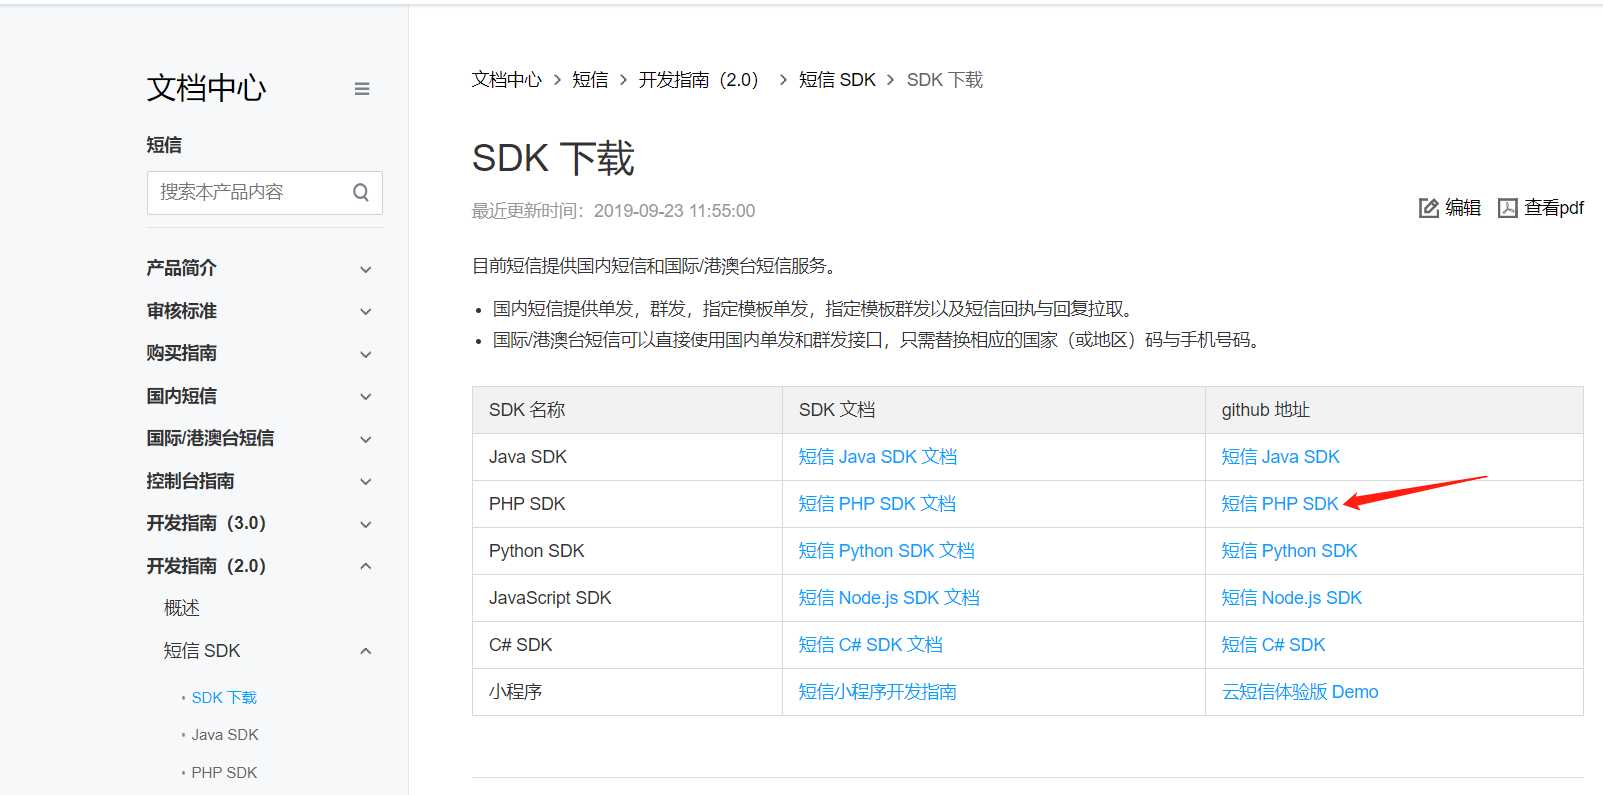Screen dimensions: 1603x795
Task: Open github 短信 C# SDK link
Action: (x=1274, y=645)
